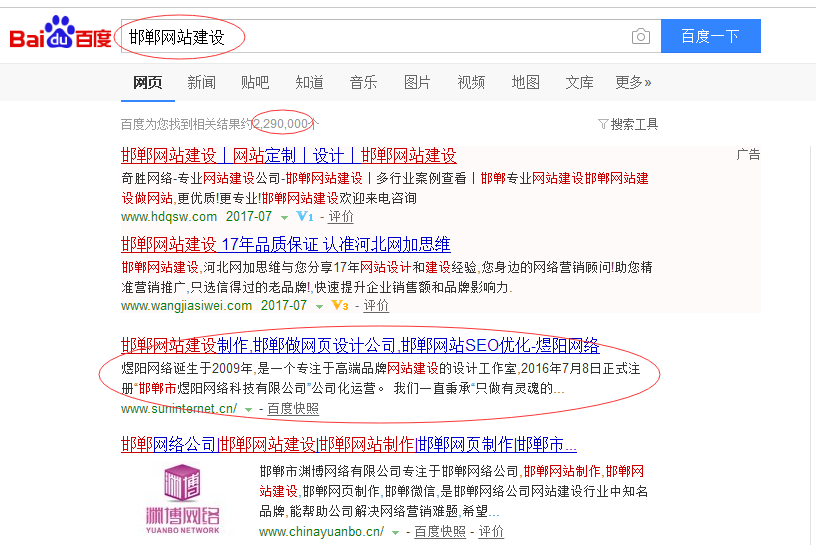Image resolution: width=816 pixels, height=545 pixels.
Task: Click 评价 link next to www.wangjiasiwei.com
Action: click(x=376, y=306)
